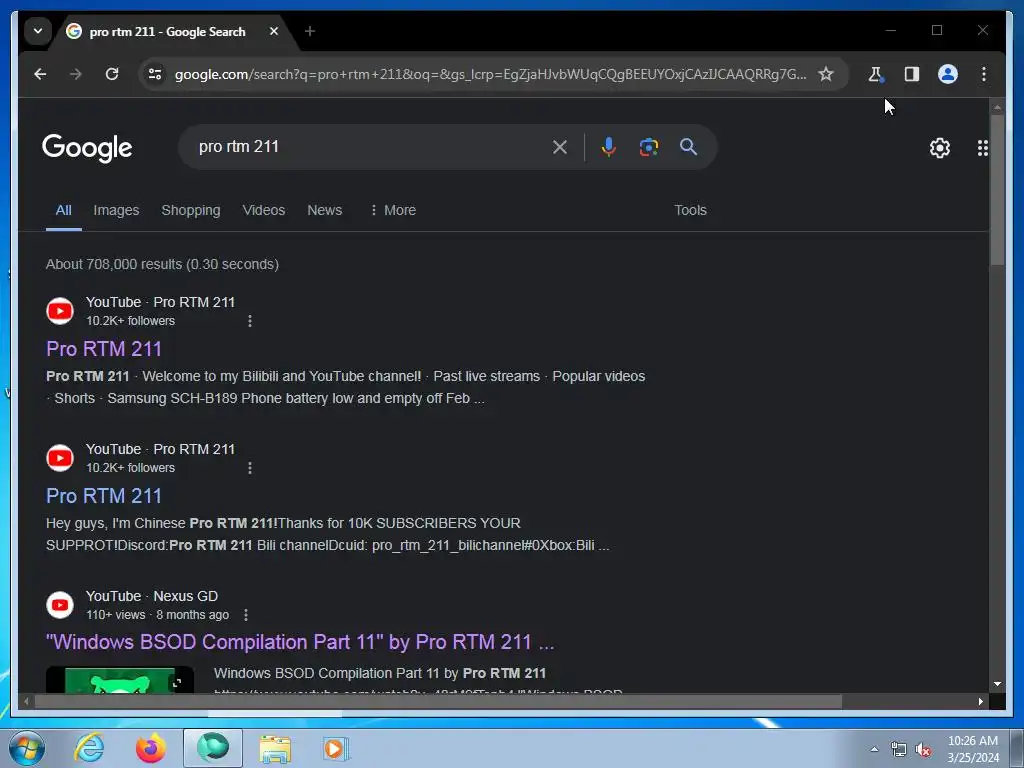The image size is (1024, 768).
Task: Open Chrome three-dot menu
Action: click(x=984, y=74)
